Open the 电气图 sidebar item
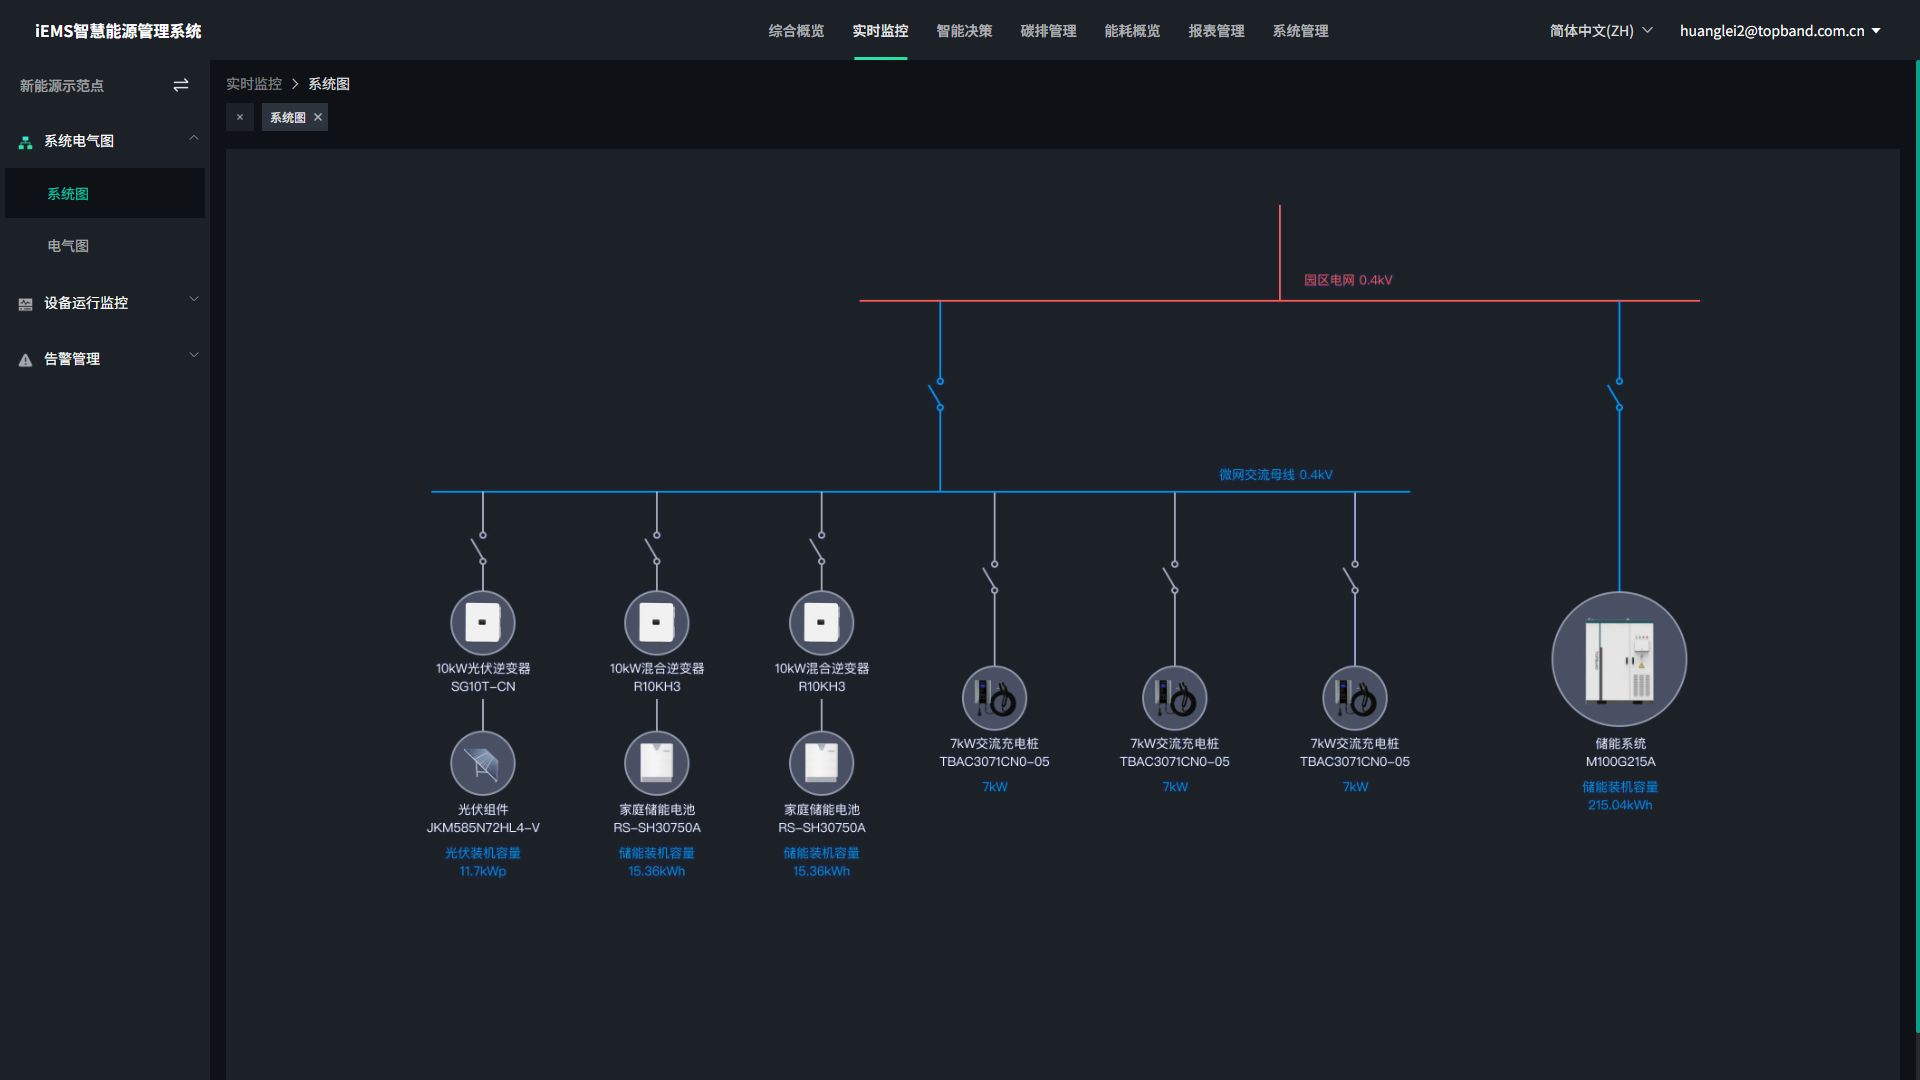Viewport: 1920px width, 1080px height. [68, 246]
